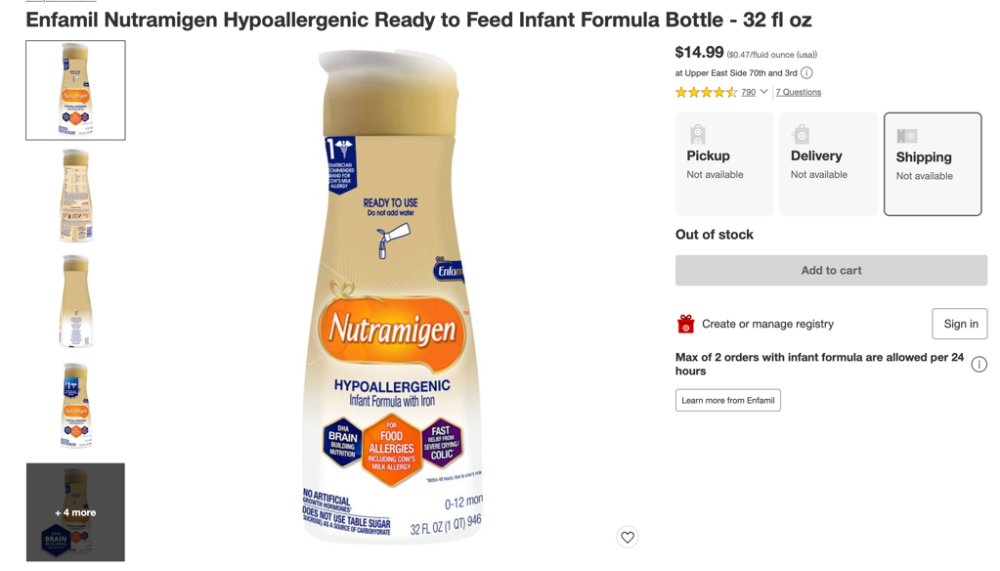The height and width of the screenshot is (571, 1000).
Task: Open Learn more from Enfamil
Action: click(x=728, y=401)
